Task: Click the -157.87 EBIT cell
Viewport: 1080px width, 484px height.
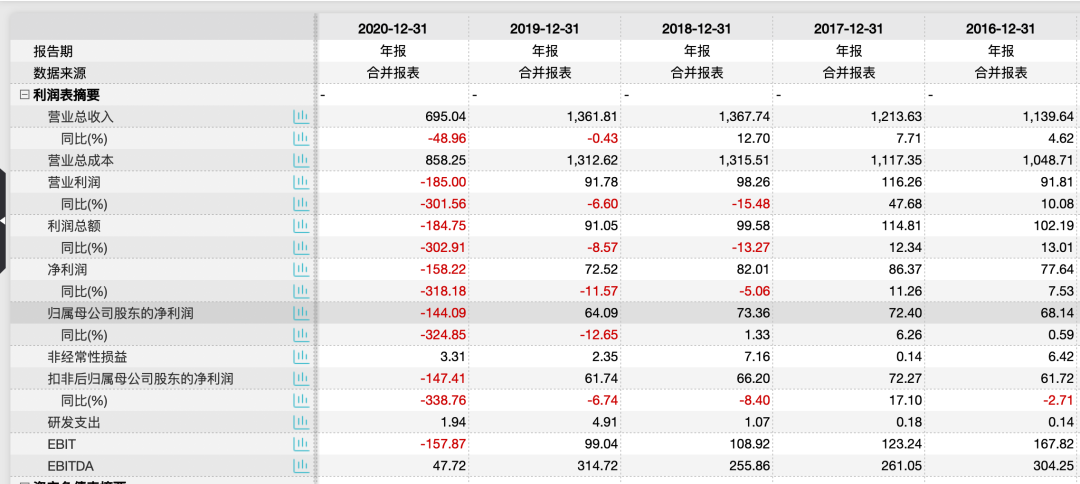Action: 444,444
